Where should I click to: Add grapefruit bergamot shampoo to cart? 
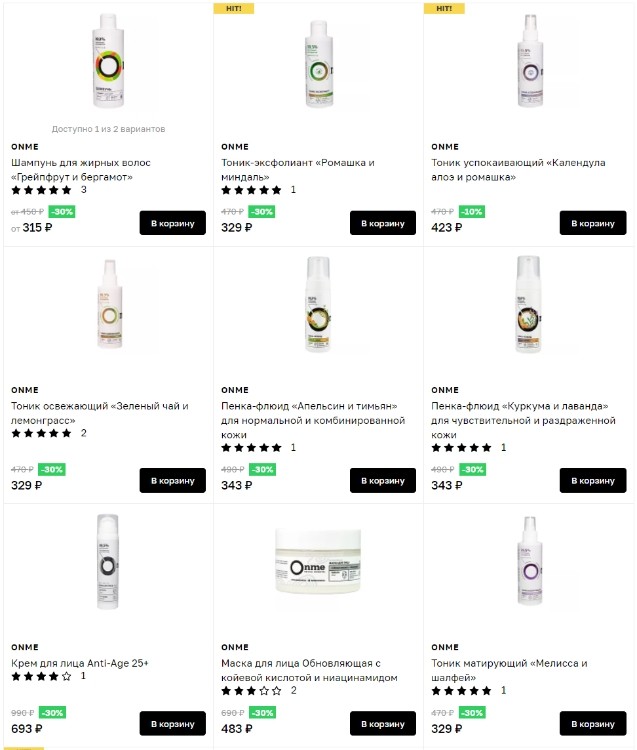click(x=173, y=223)
